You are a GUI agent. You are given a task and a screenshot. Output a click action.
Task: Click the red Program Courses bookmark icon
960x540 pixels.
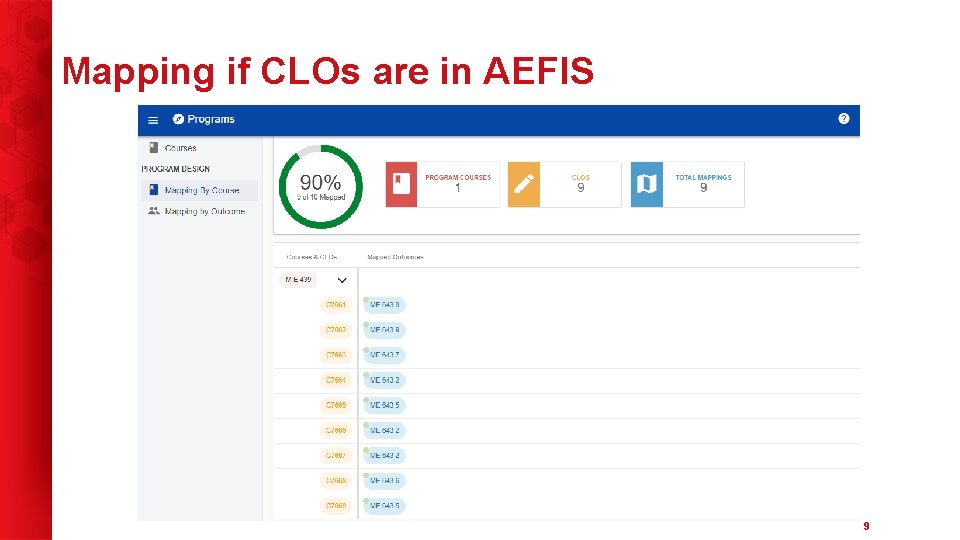pos(401,184)
